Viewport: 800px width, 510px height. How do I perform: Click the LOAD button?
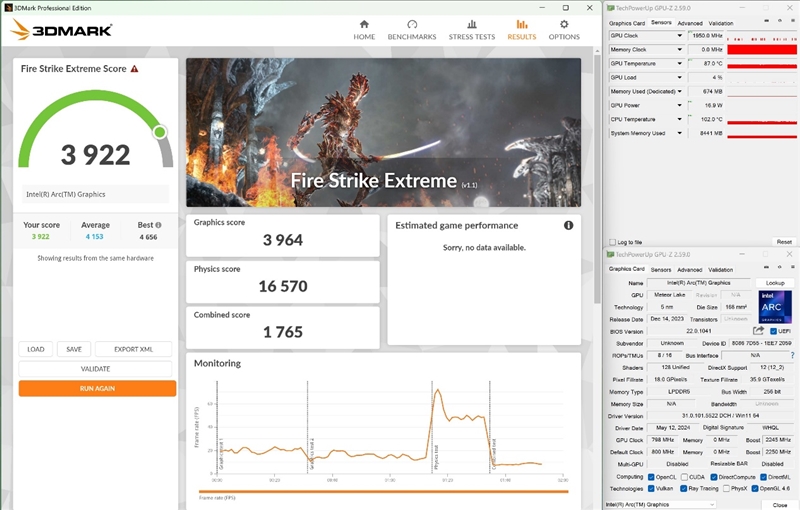[x=36, y=349]
